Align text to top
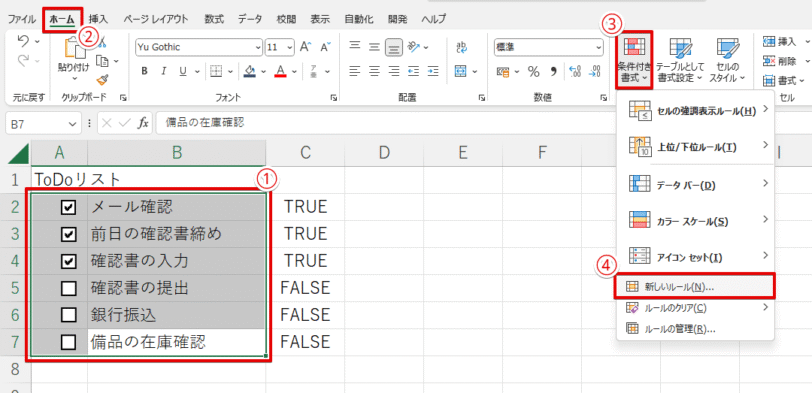This screenshot has width=812, height=393. click(355, 47)
